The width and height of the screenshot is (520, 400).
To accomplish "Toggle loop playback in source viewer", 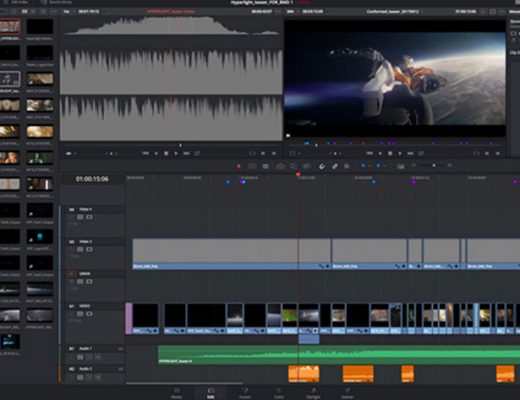I will 197,153.
